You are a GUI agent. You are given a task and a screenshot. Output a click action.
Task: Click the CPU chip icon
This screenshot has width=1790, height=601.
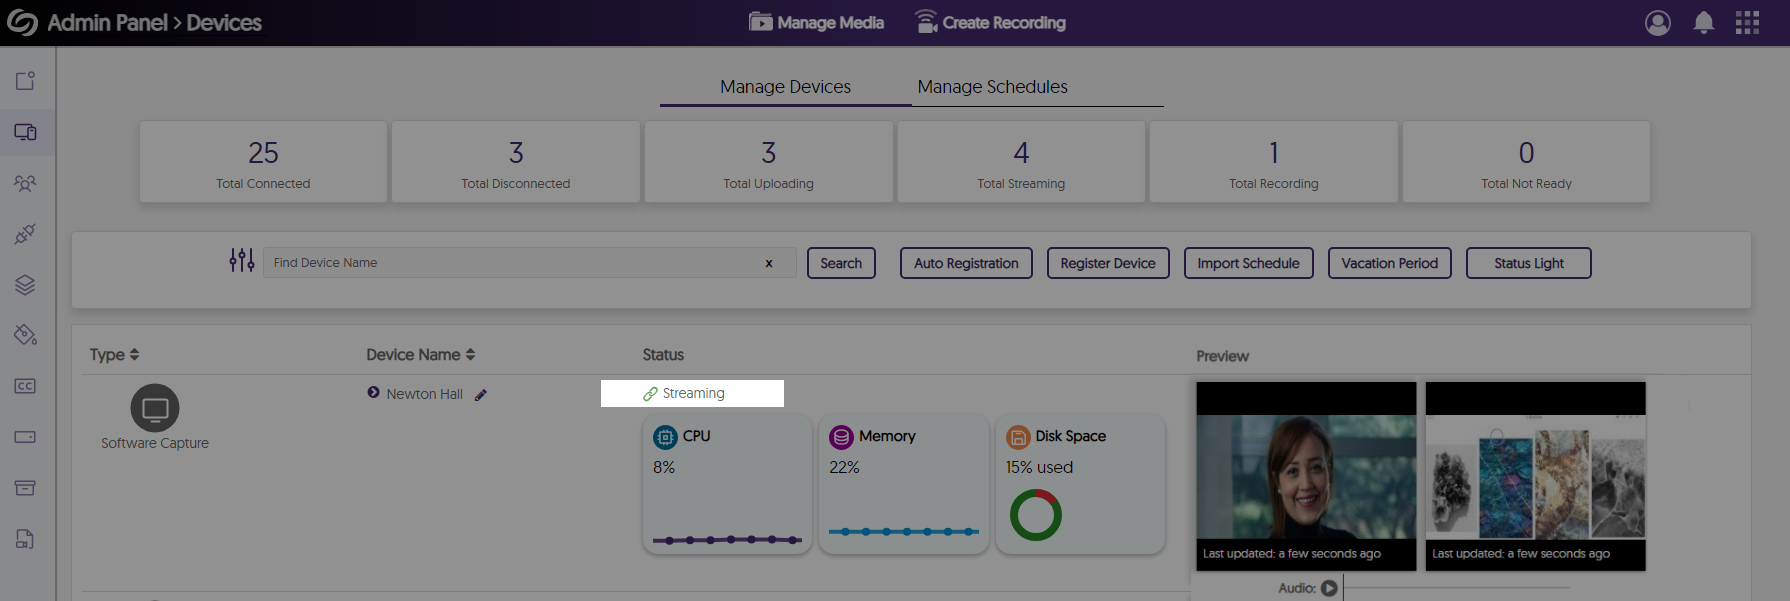pos(665,437)
